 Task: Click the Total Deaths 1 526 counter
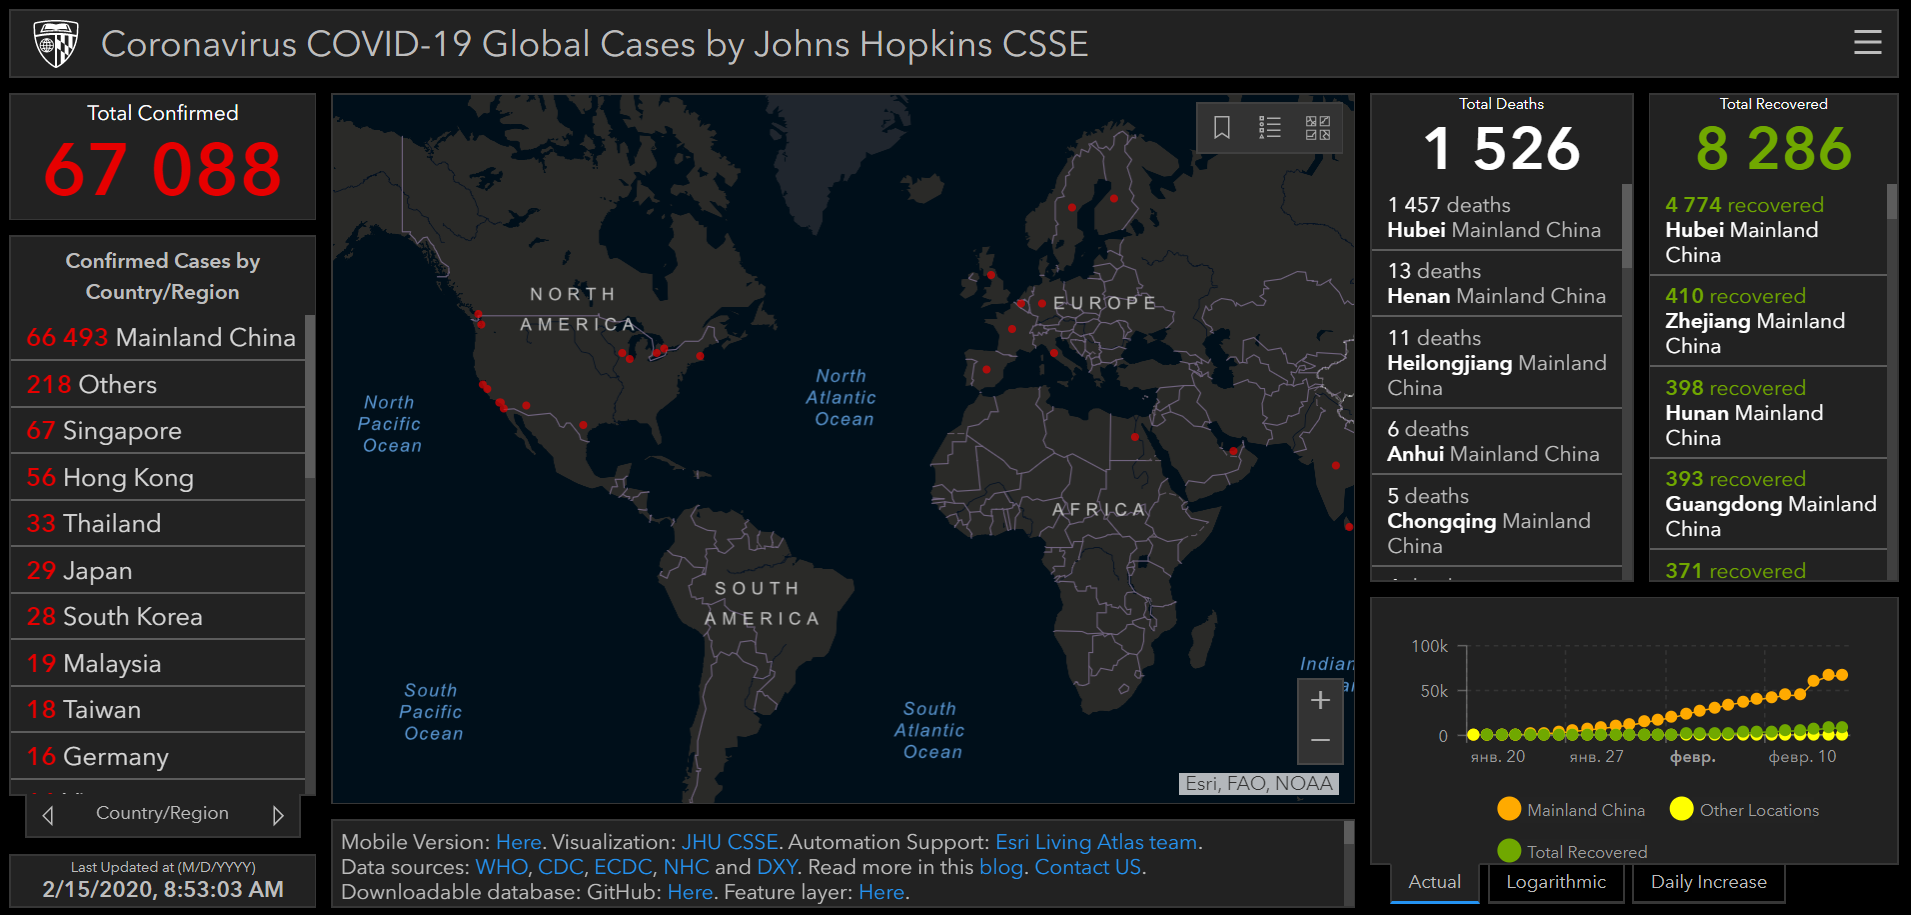pos(1501,148)
